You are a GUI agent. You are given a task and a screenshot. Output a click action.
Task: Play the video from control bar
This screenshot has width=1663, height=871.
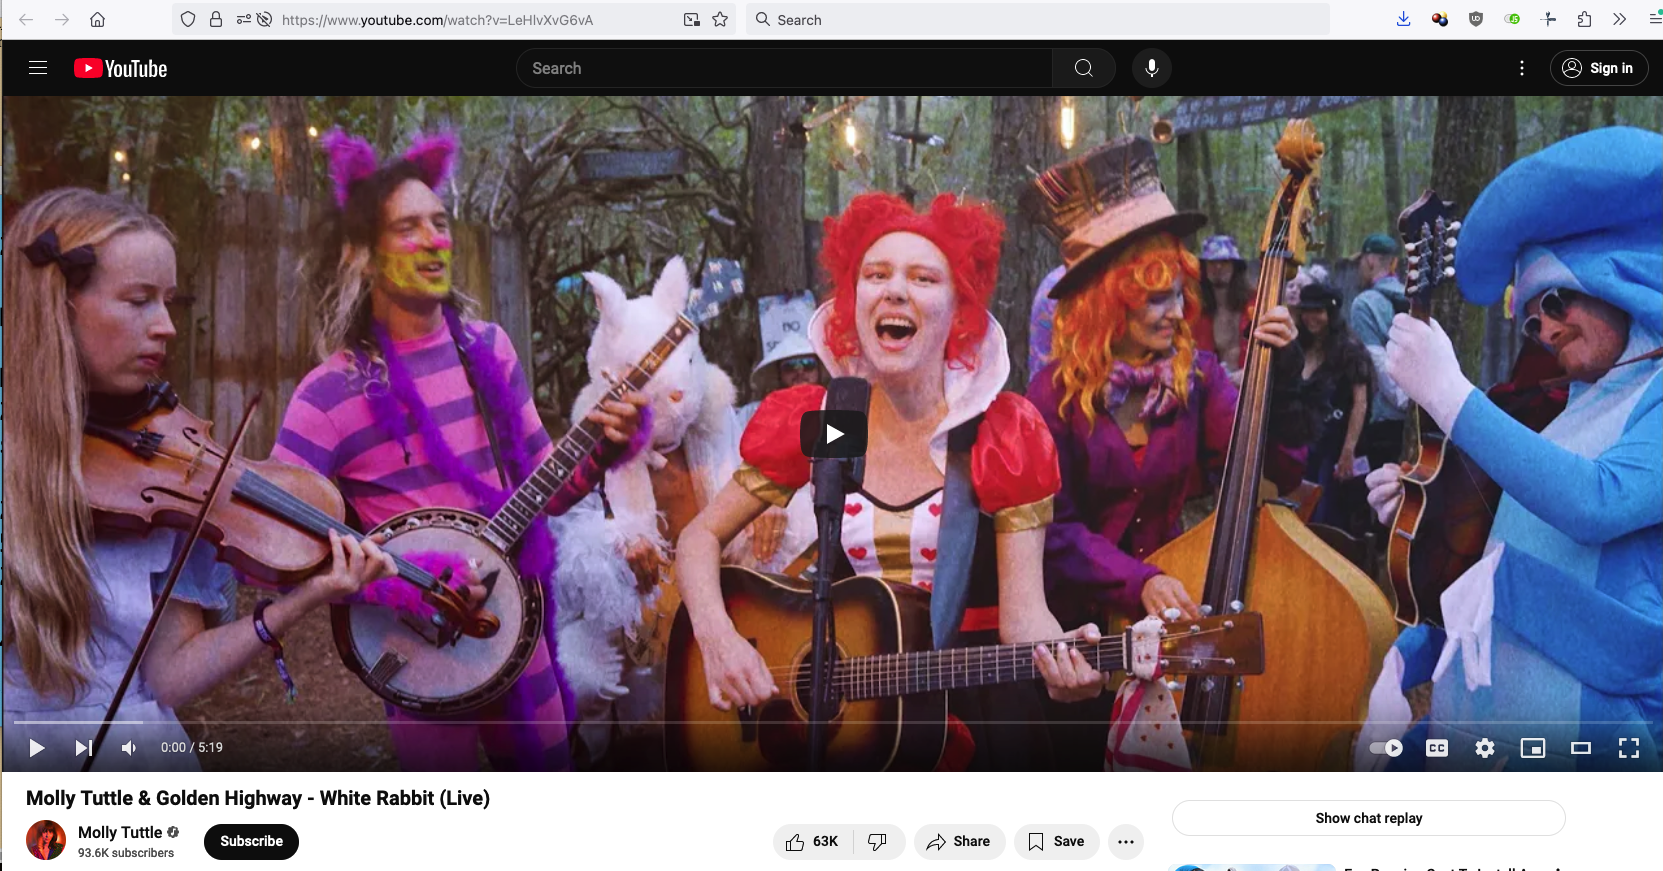coord(37,748)
